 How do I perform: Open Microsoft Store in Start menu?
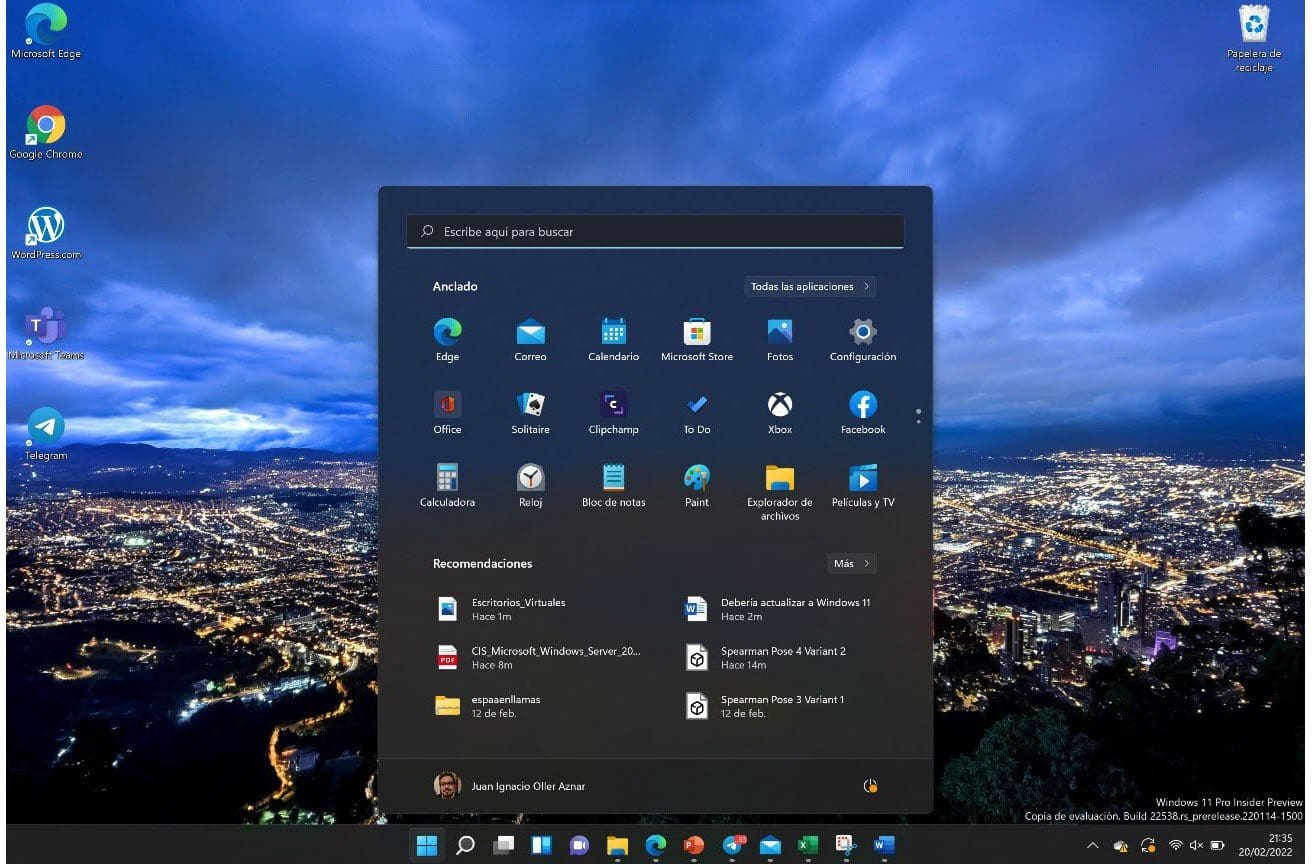pos(697,339)
